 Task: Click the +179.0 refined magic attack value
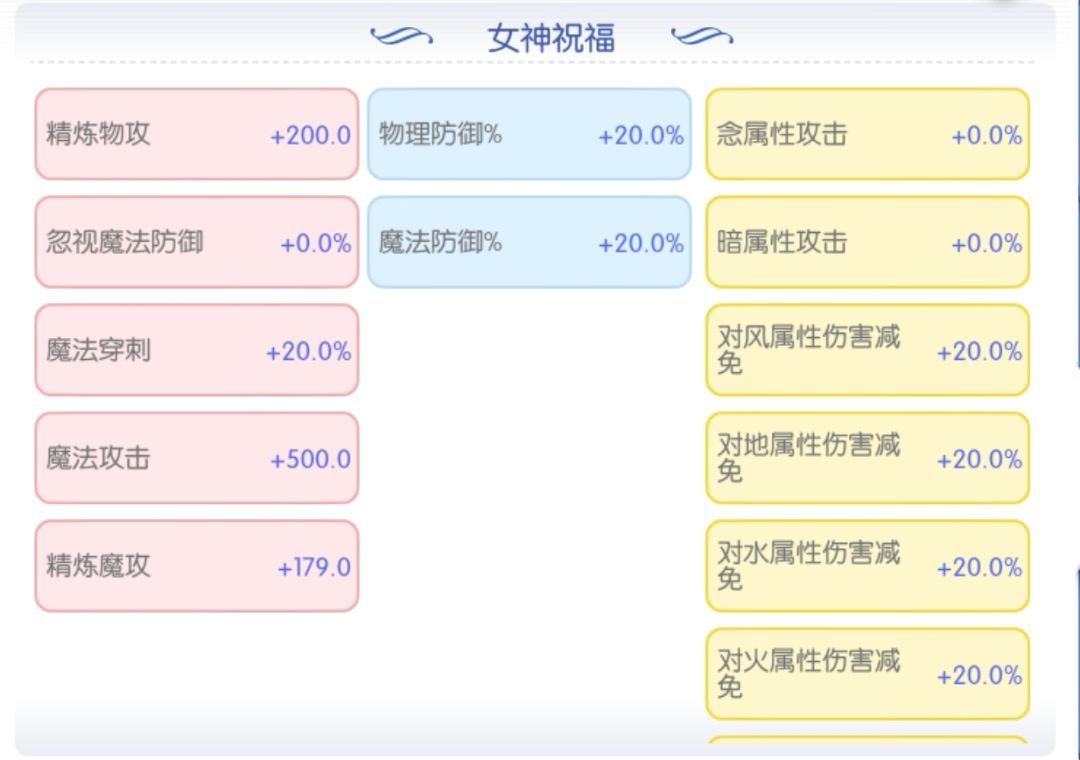(314, 567)
